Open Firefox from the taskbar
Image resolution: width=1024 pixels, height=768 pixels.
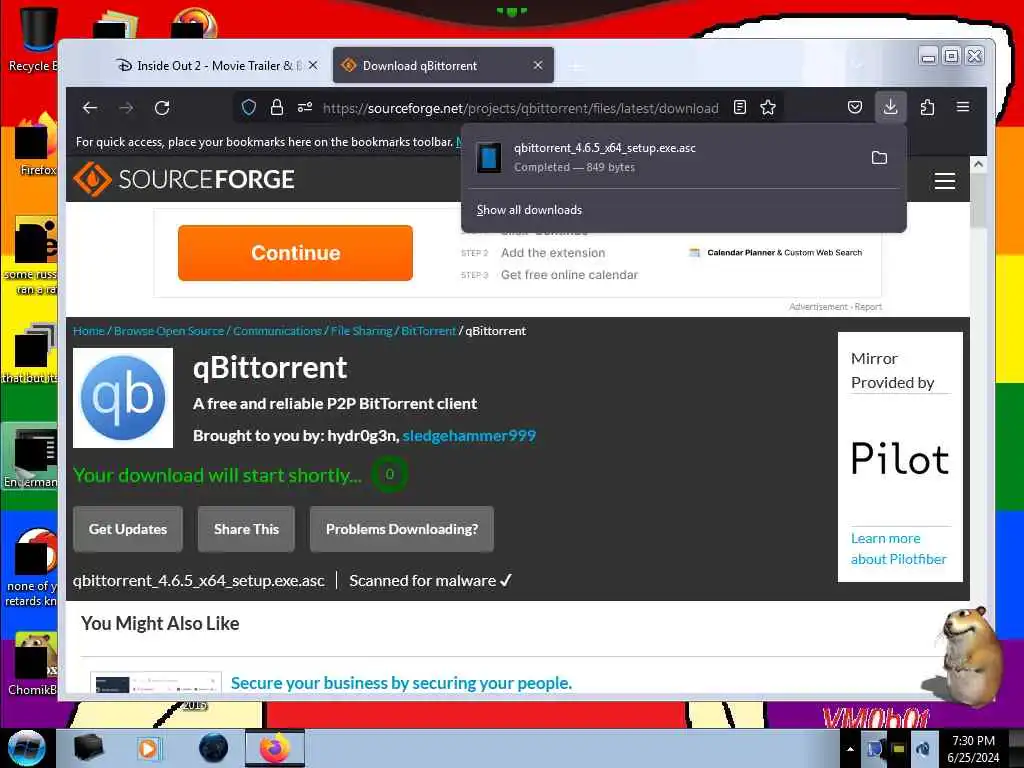click(x=275, y=748)
